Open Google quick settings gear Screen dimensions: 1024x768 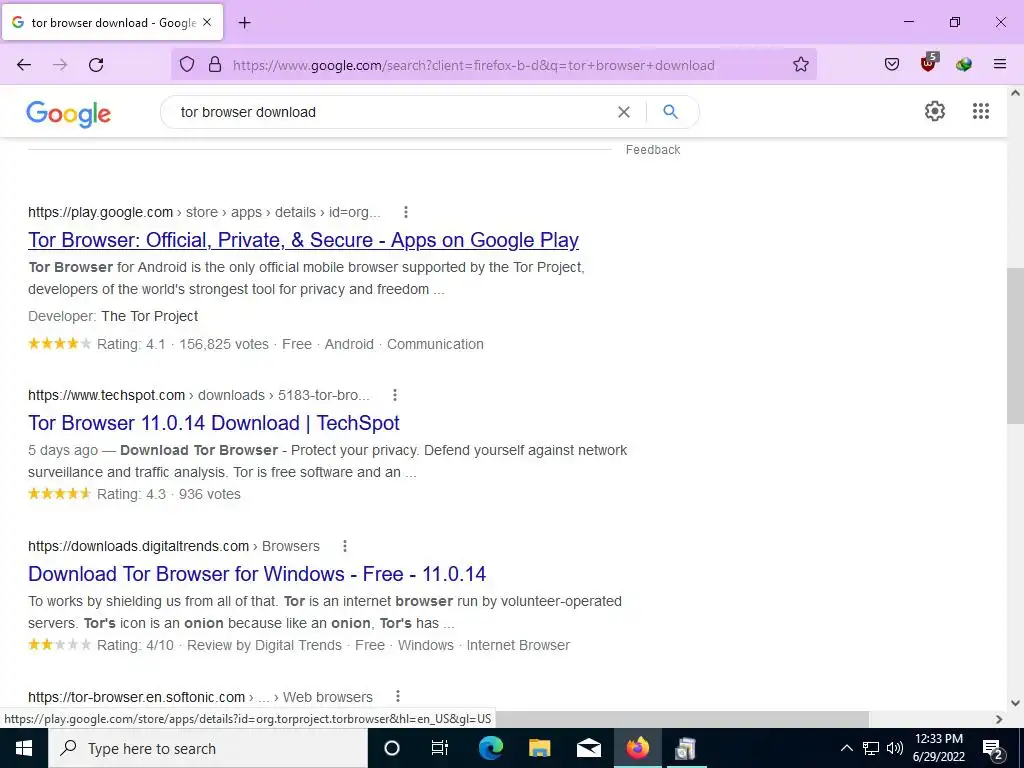[935, 111]
